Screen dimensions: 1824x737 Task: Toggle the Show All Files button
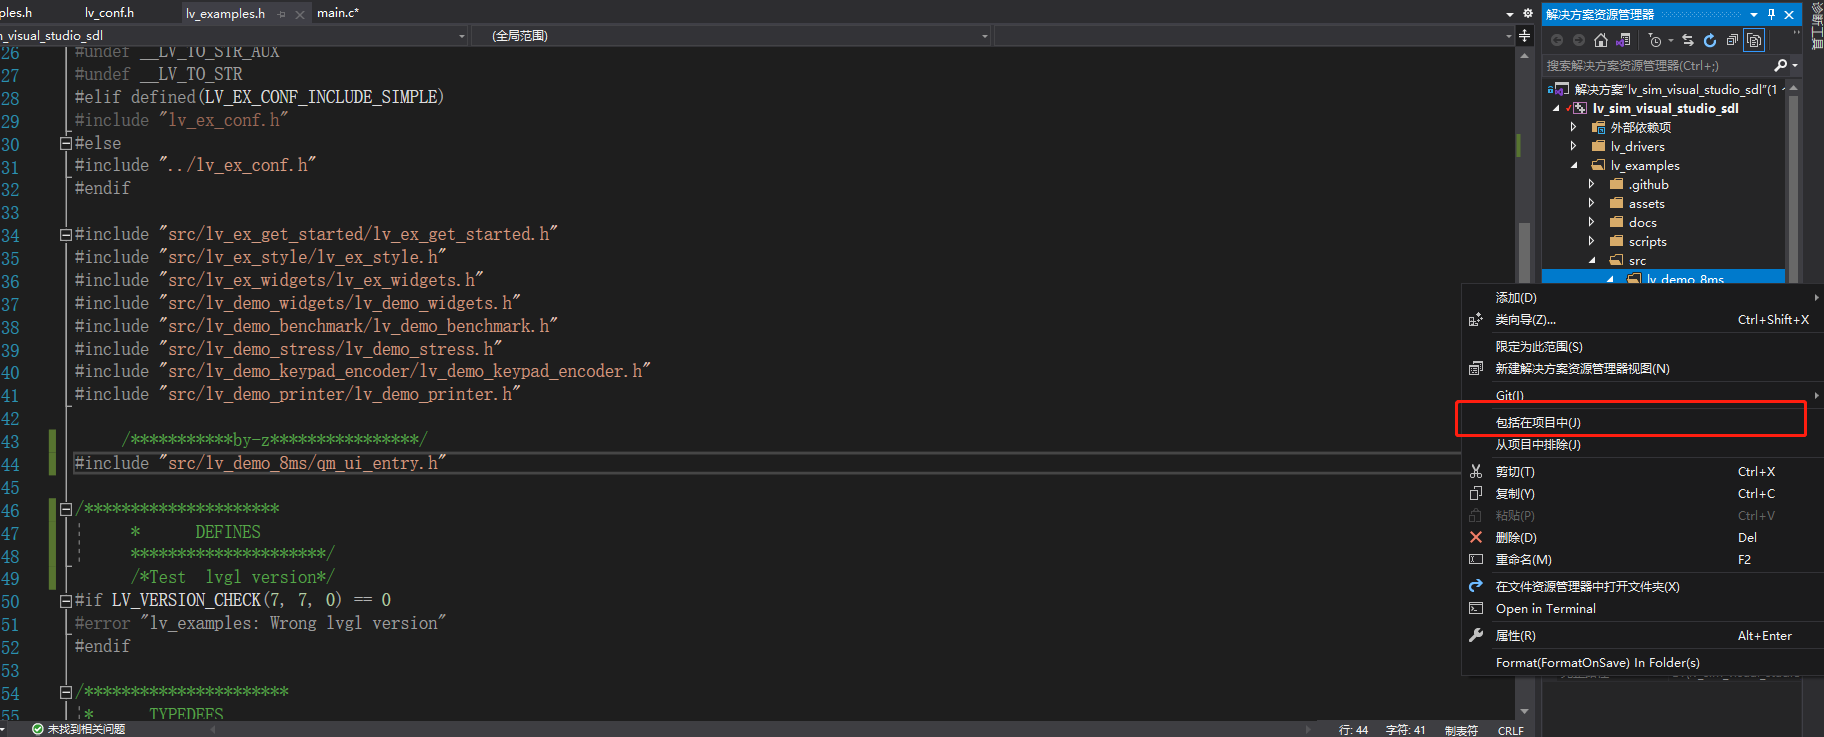[x=1754, y=40]
